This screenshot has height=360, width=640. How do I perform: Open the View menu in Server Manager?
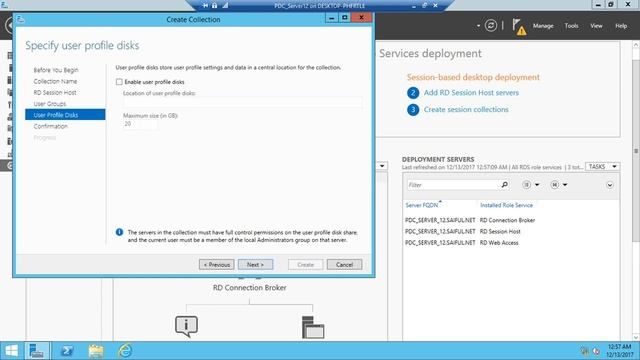pos(596,26)
